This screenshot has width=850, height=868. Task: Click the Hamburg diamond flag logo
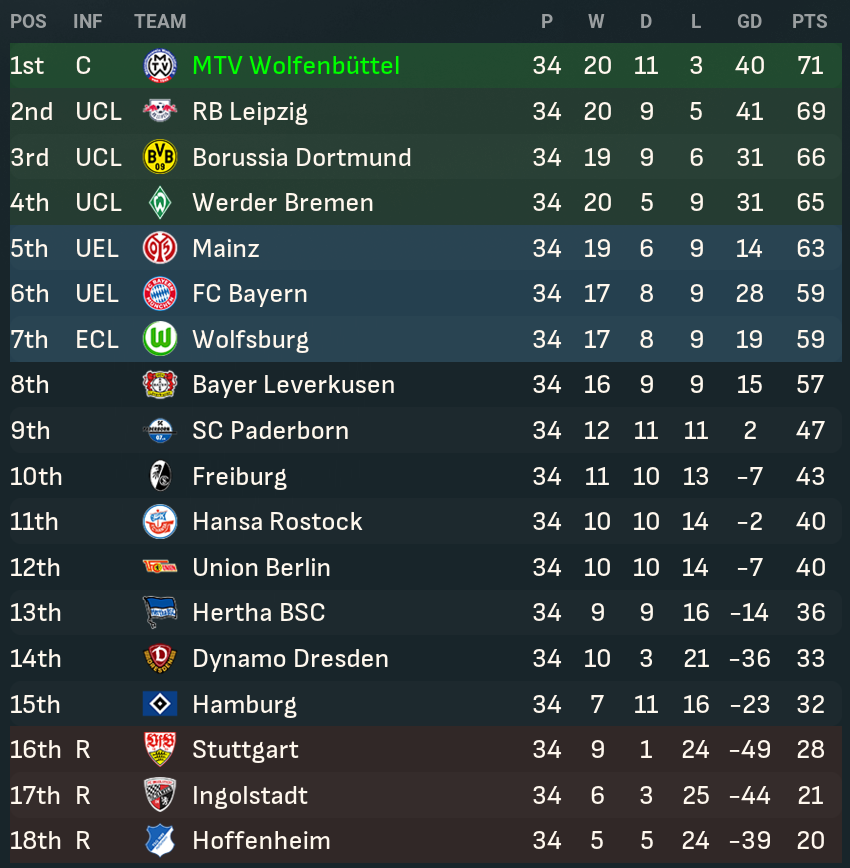160,704
